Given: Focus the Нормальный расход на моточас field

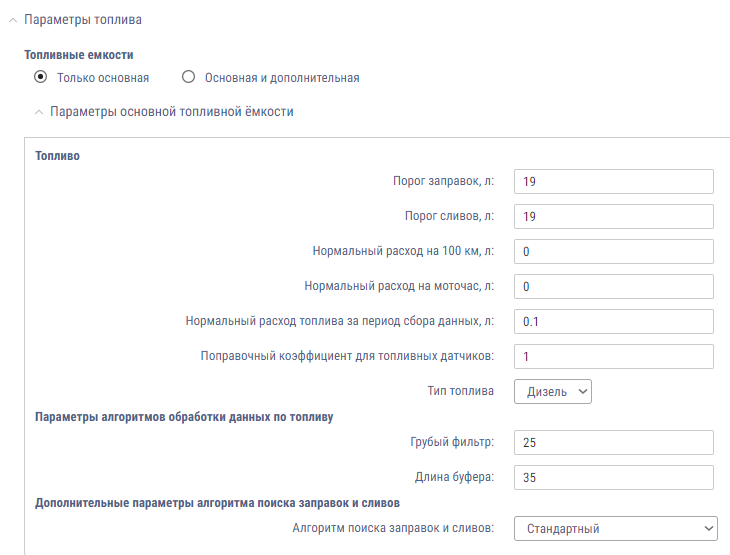Looking at the screenshot, I should click(x=613, y=286).
